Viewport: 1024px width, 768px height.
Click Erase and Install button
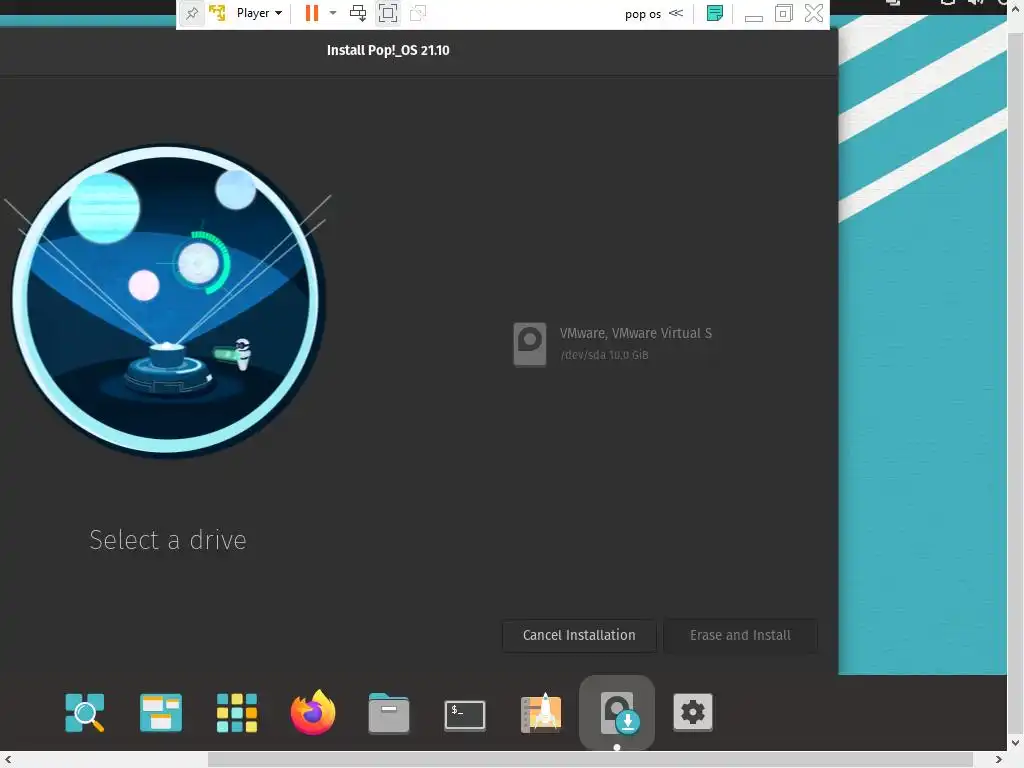click(740, 635)
